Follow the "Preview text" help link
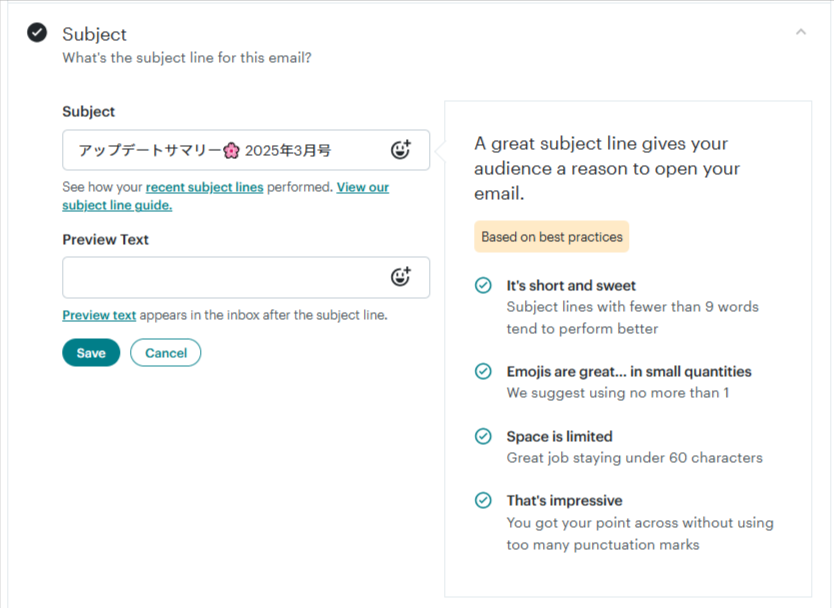 [99, 315]
